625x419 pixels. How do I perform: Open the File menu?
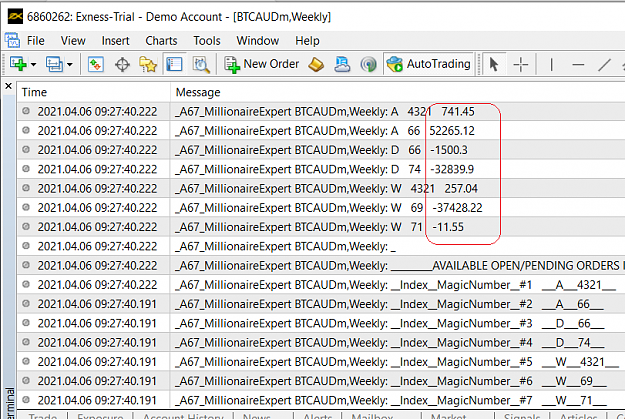(35, 41)
